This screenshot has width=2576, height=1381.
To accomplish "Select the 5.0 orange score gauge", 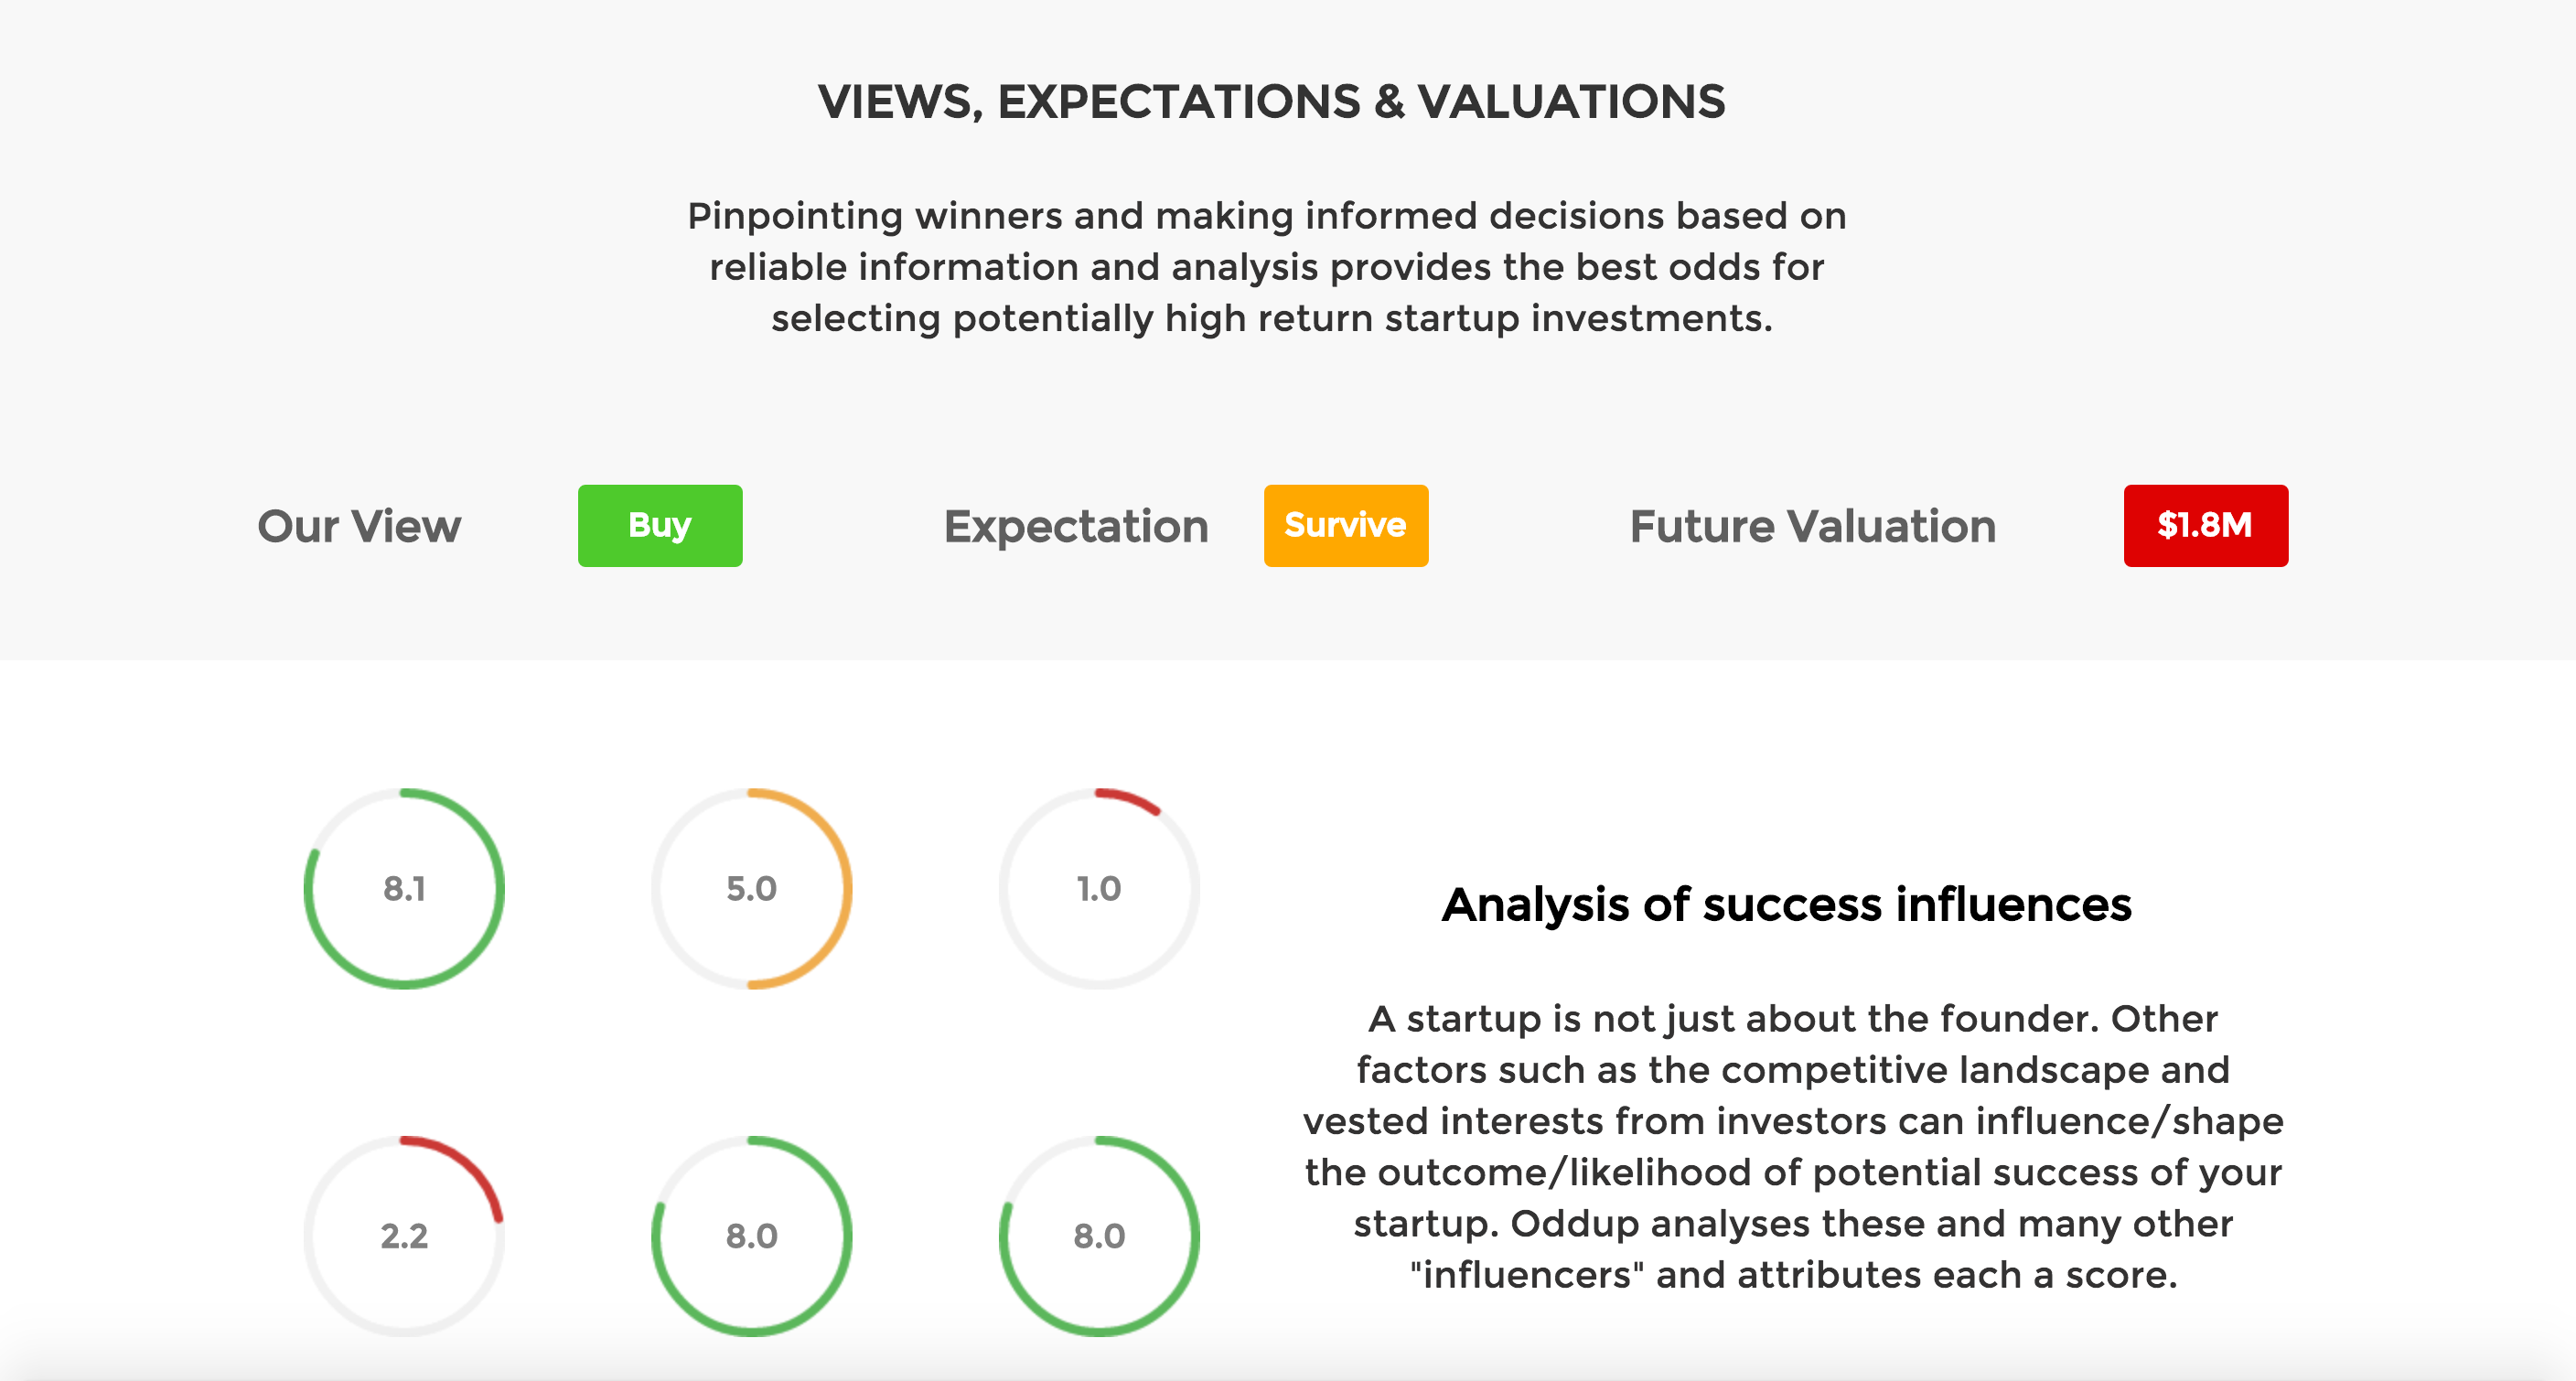I will tap(752, 889).
